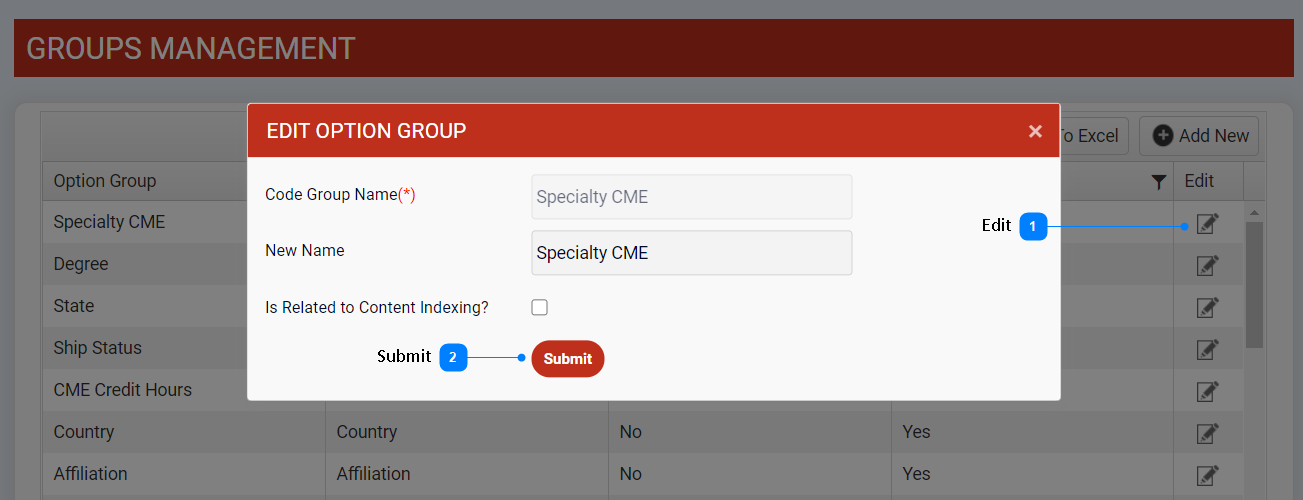
Task: Click the grid's vertical scrollbar thumb
Action: pos(1254,285)
